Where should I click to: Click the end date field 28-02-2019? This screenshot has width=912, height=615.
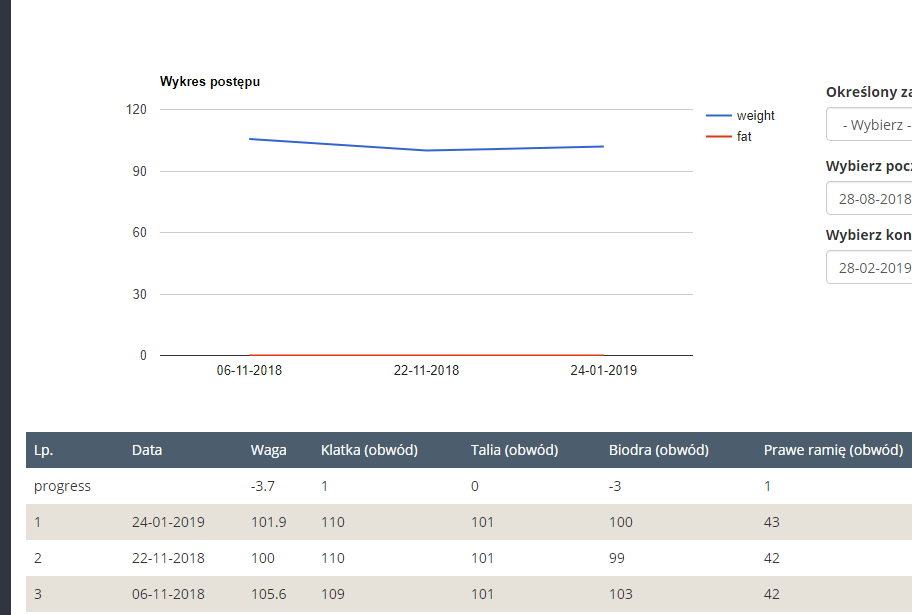tap(870, 268)
